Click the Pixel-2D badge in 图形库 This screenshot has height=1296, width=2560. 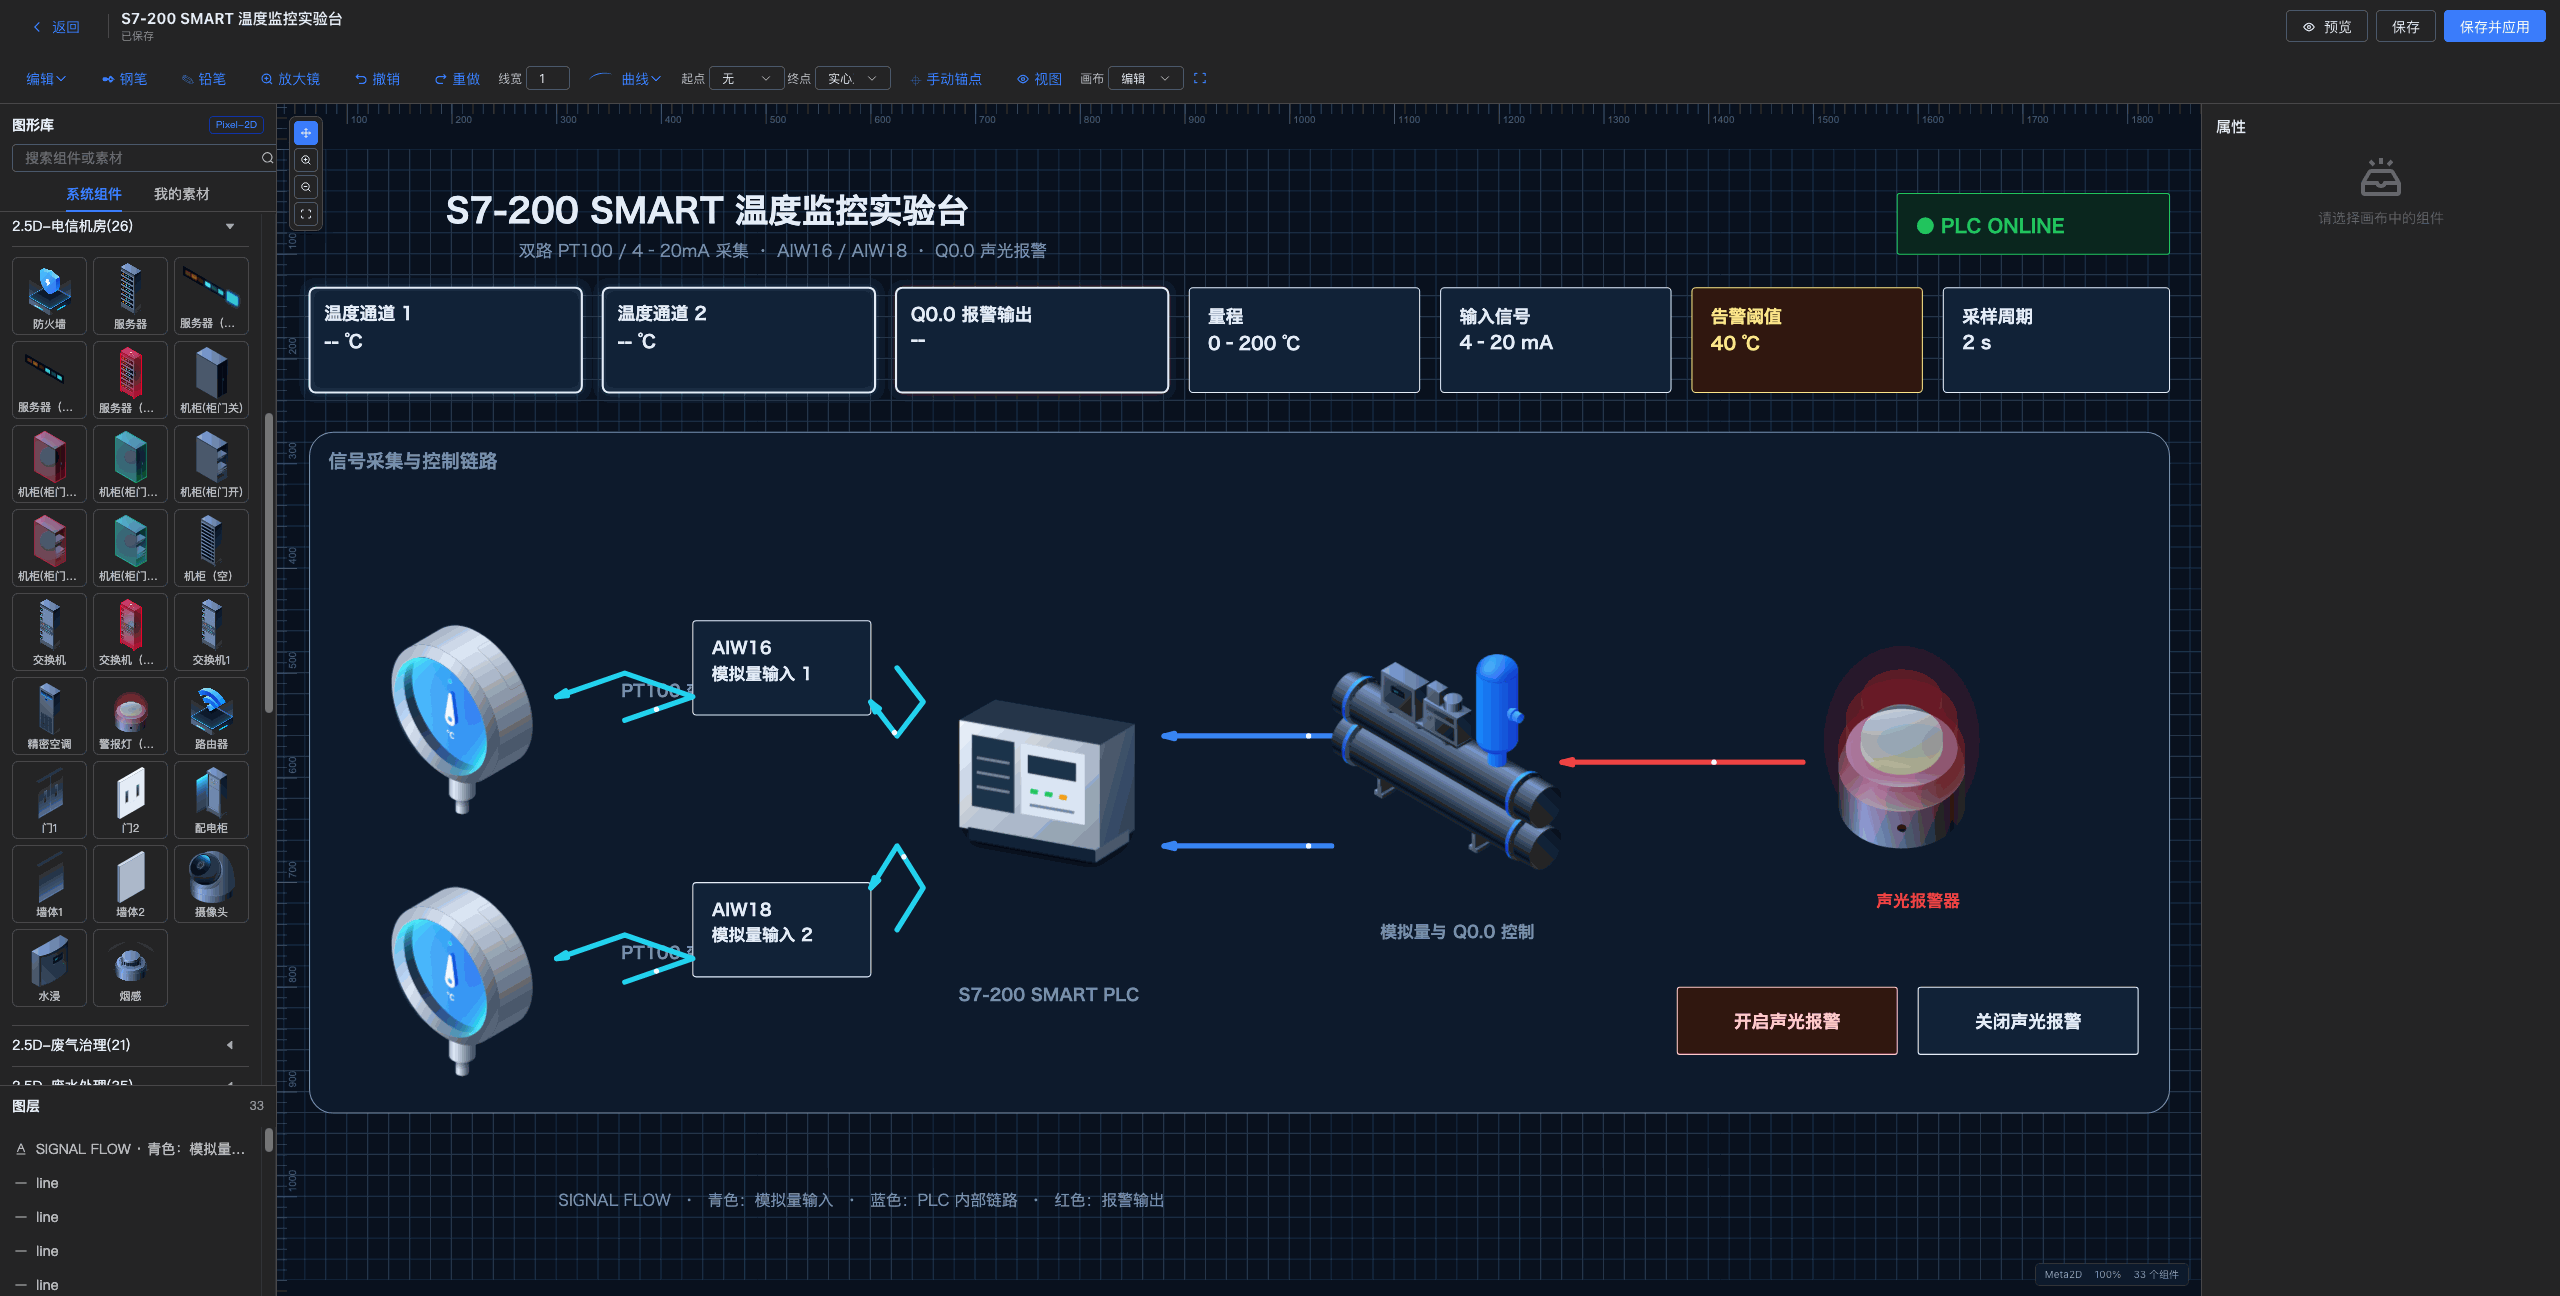click(236, 125)
